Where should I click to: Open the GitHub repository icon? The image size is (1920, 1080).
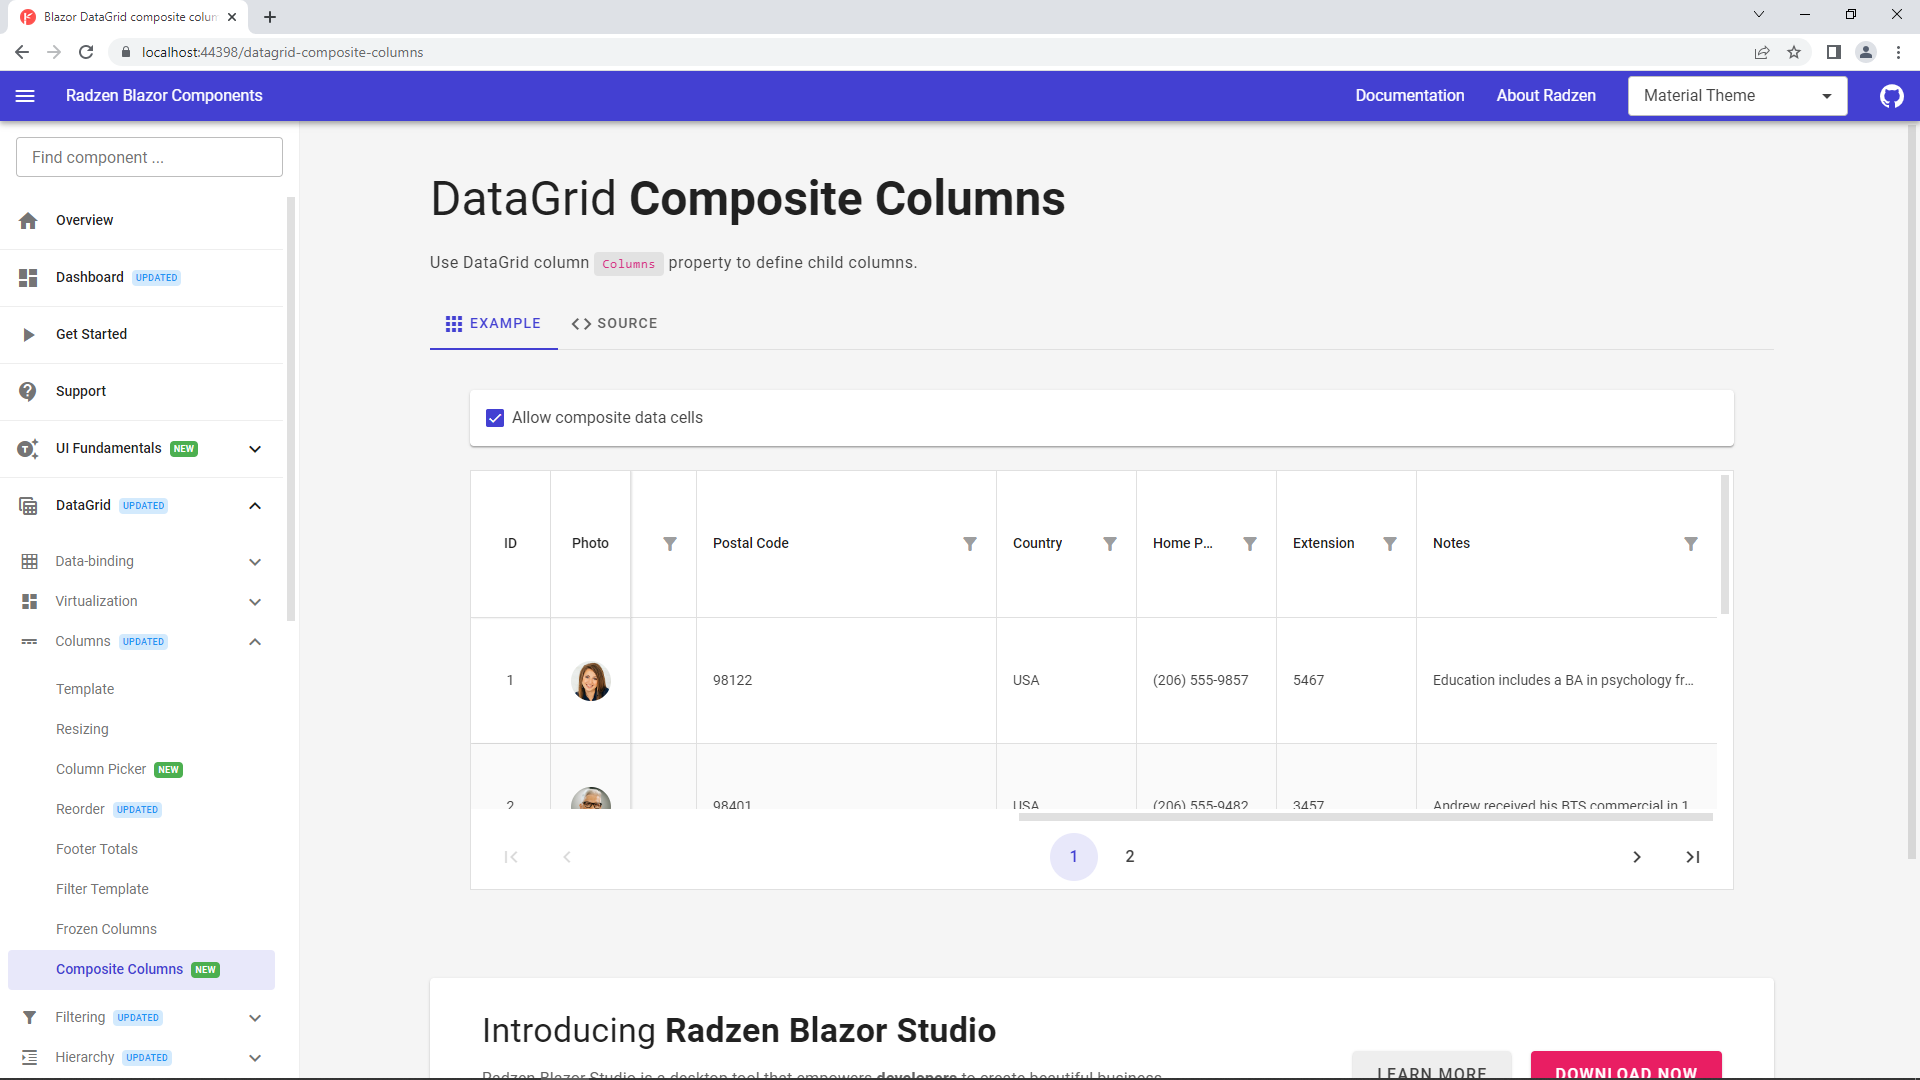click(1891, 96)
